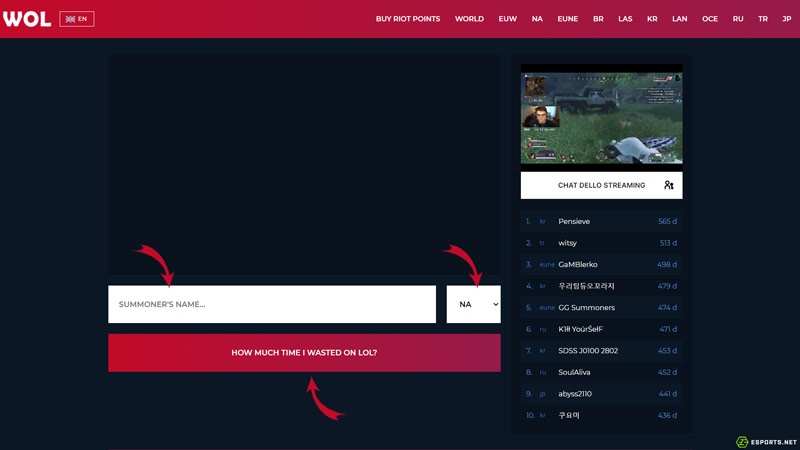Select the KR region link
The width and height of the screenshot is (800, 450).
point(652,19)
